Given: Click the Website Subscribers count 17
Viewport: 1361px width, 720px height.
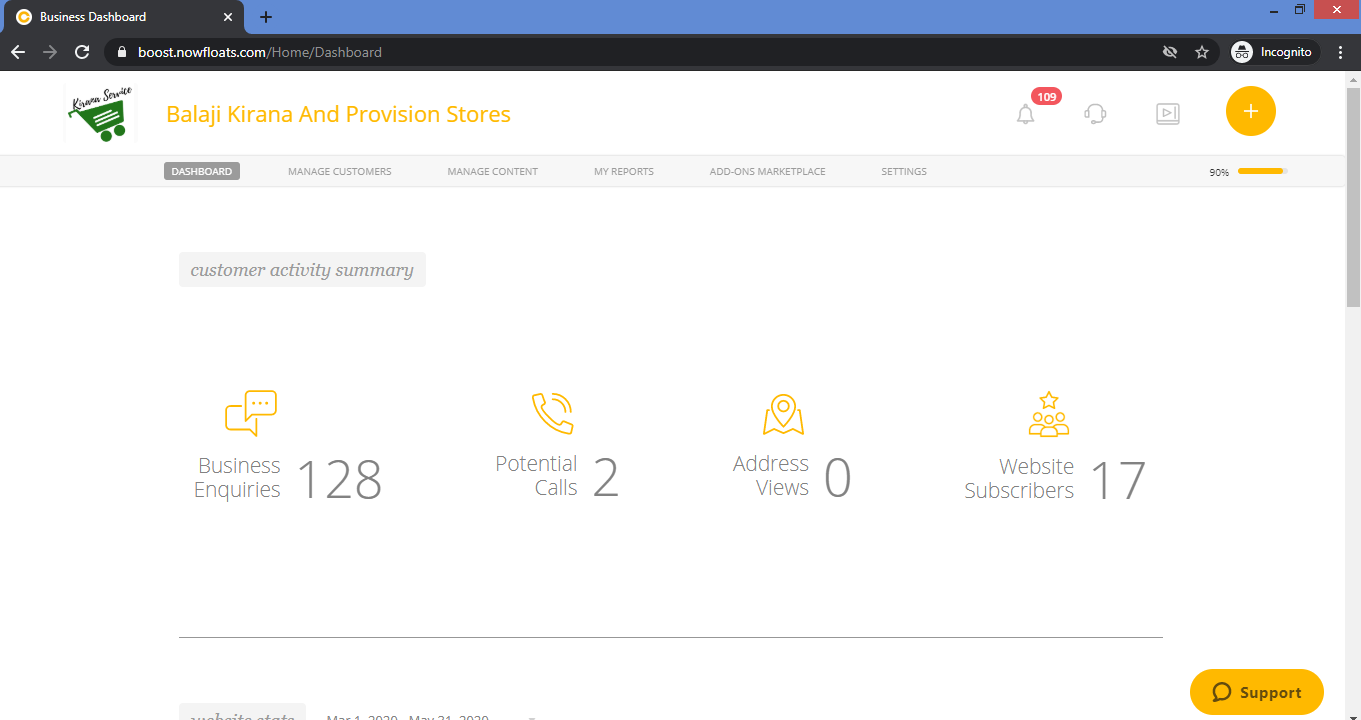Looking at the screenshot, I should click(1117, 480).
